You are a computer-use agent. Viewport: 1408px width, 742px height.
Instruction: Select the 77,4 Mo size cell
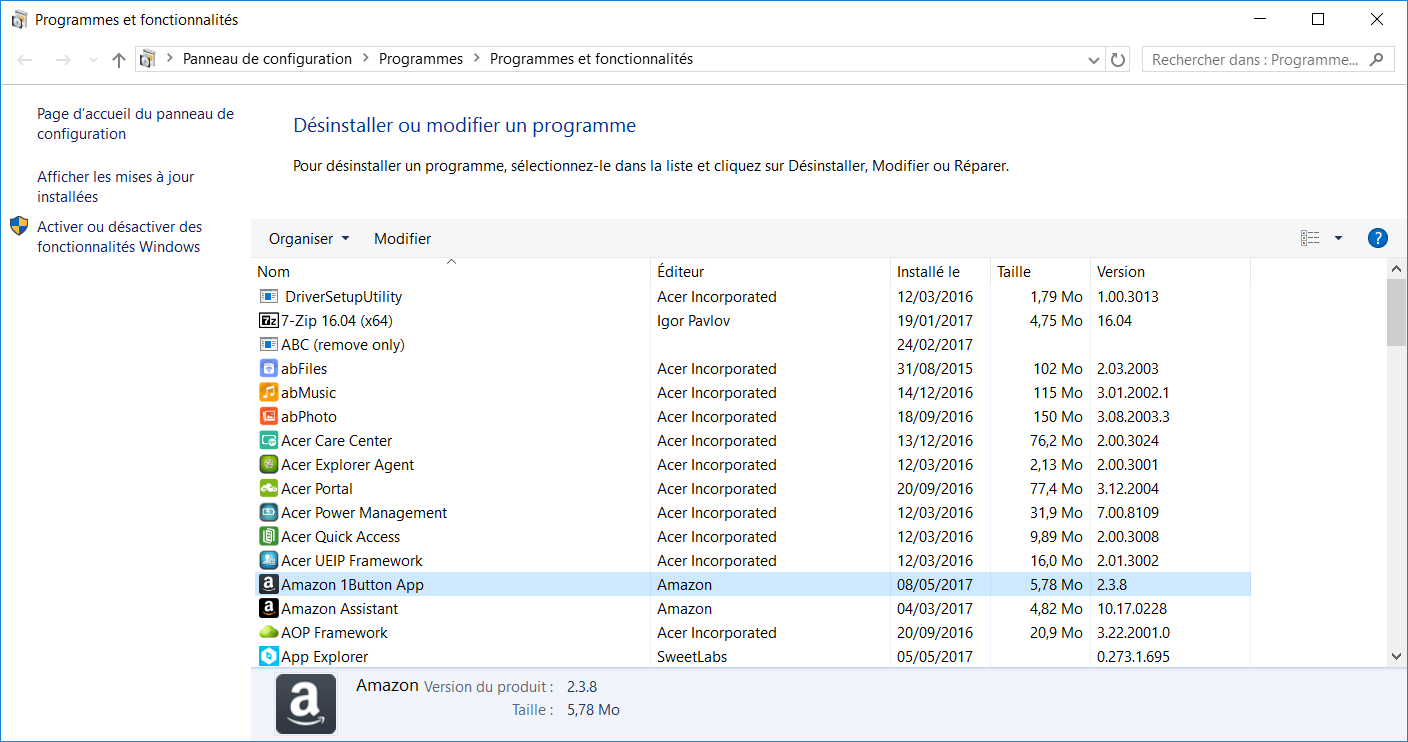click(x=1057, y=489)
